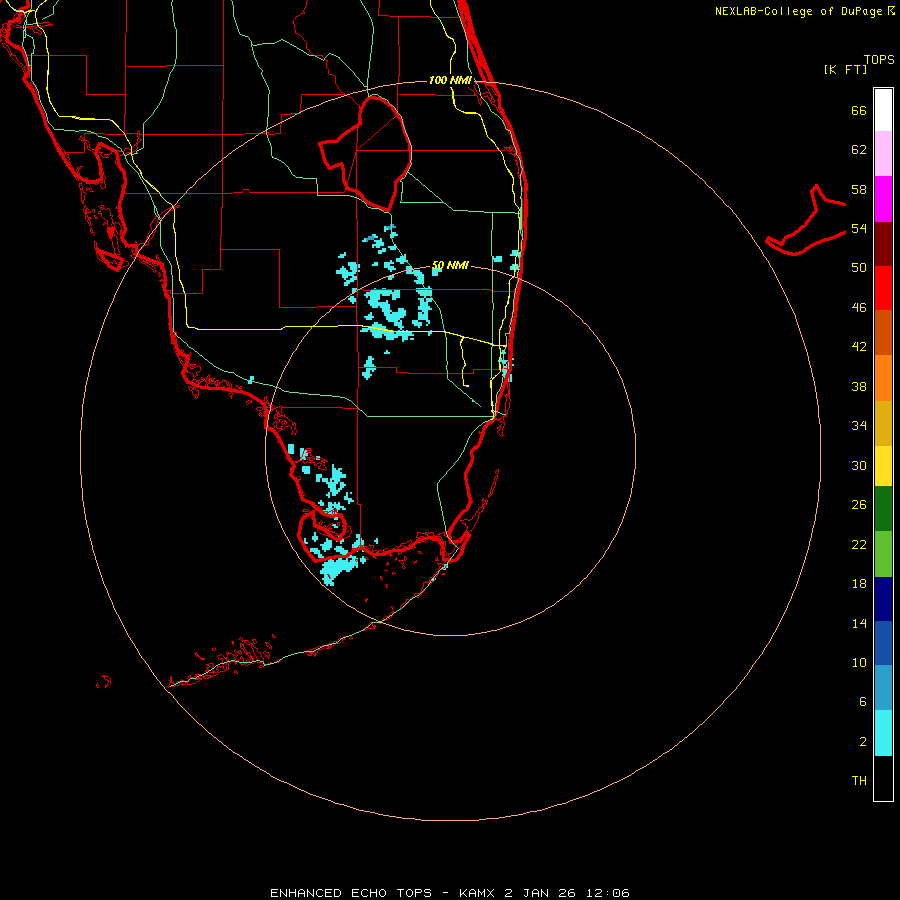Click the 22 legend value
900x900 pixels.
pos(859,544)
